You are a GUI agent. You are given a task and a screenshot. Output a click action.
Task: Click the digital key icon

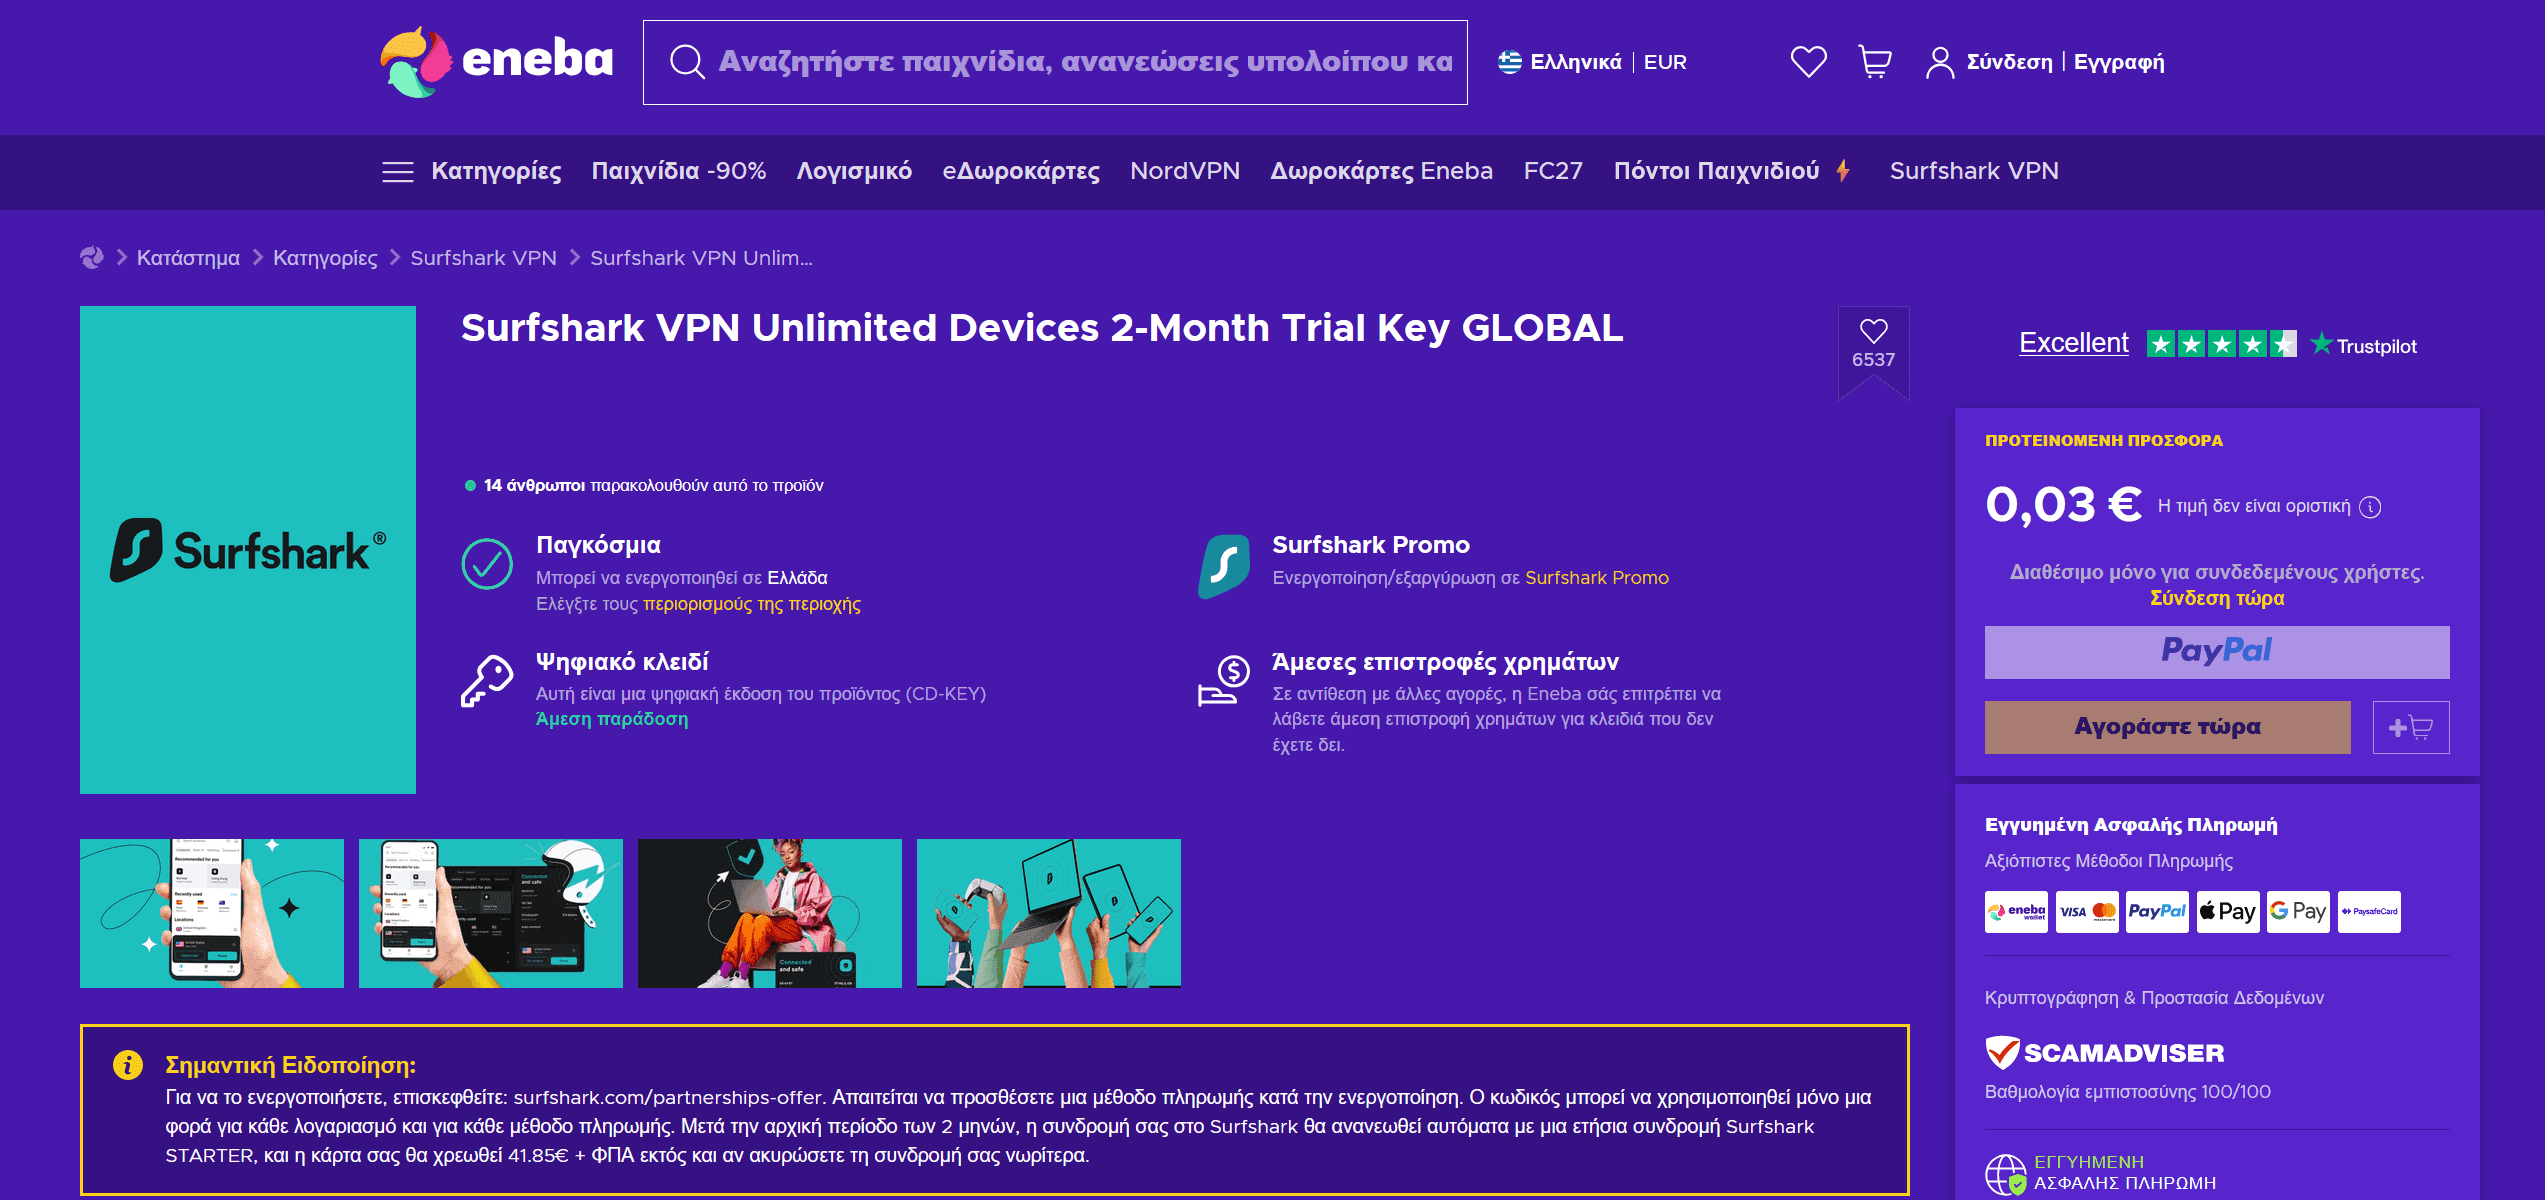487,681
